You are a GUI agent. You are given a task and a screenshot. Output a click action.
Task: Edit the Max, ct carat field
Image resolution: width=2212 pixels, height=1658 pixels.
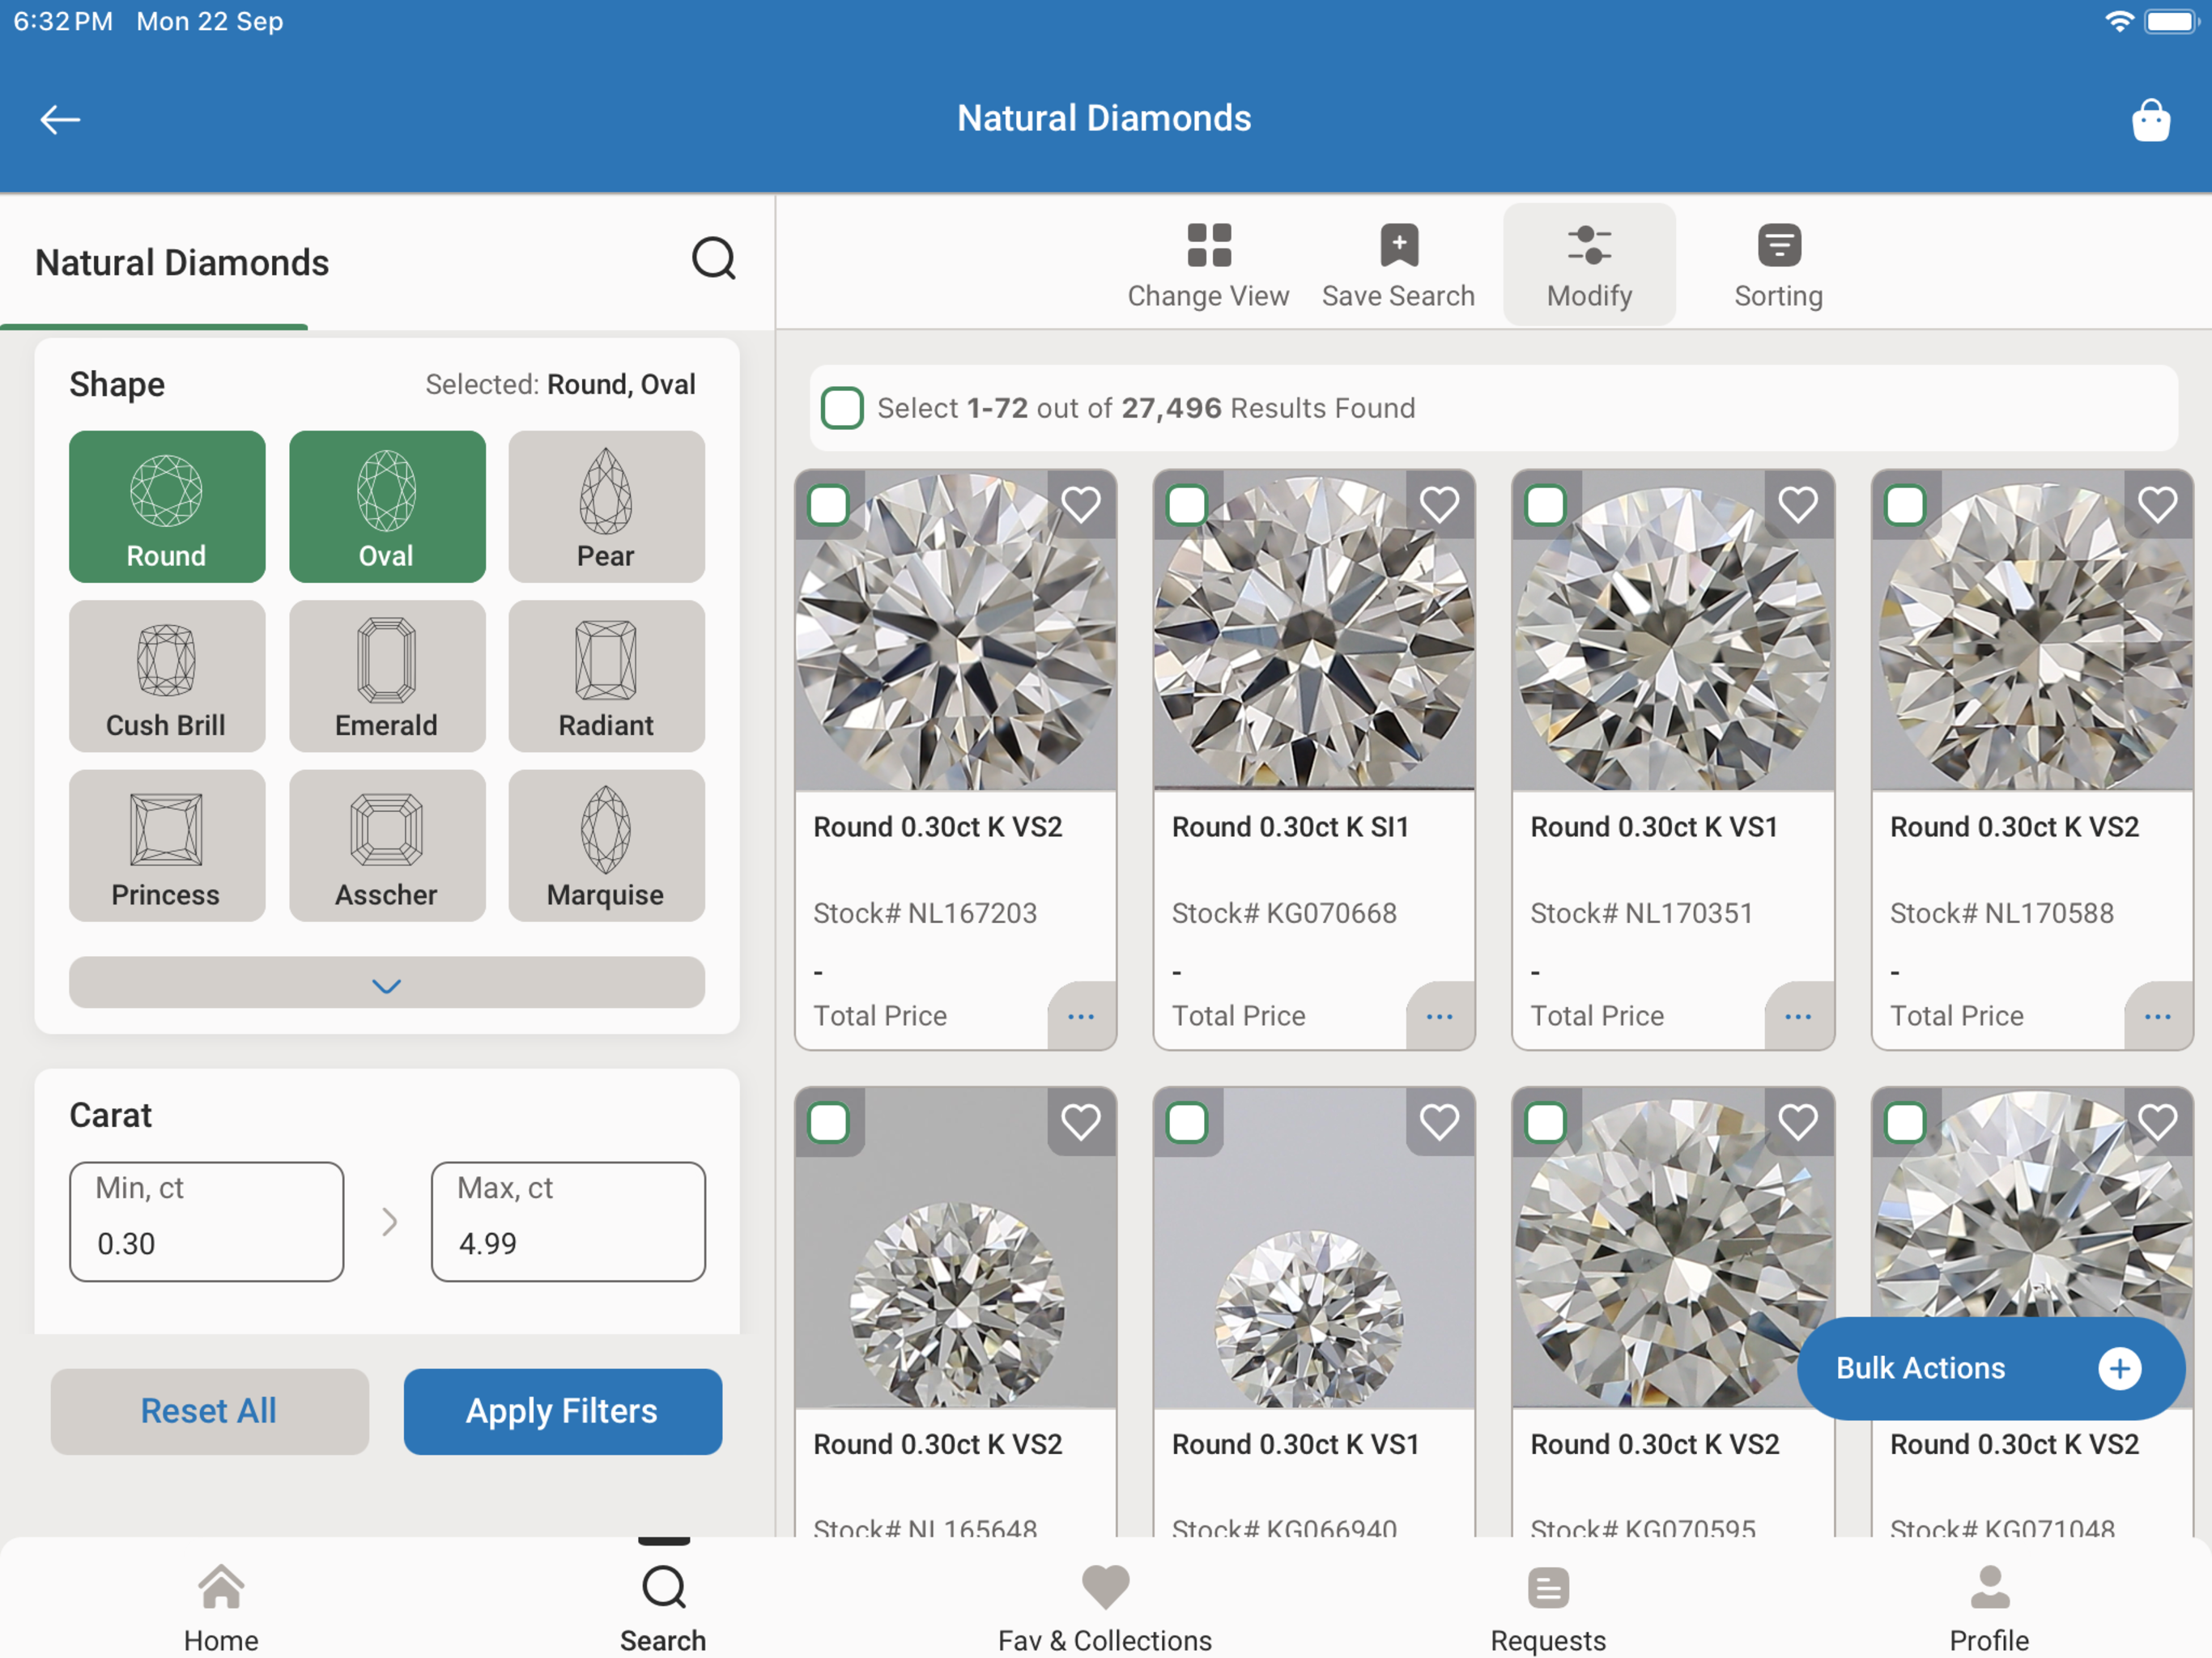(568, 1222)
